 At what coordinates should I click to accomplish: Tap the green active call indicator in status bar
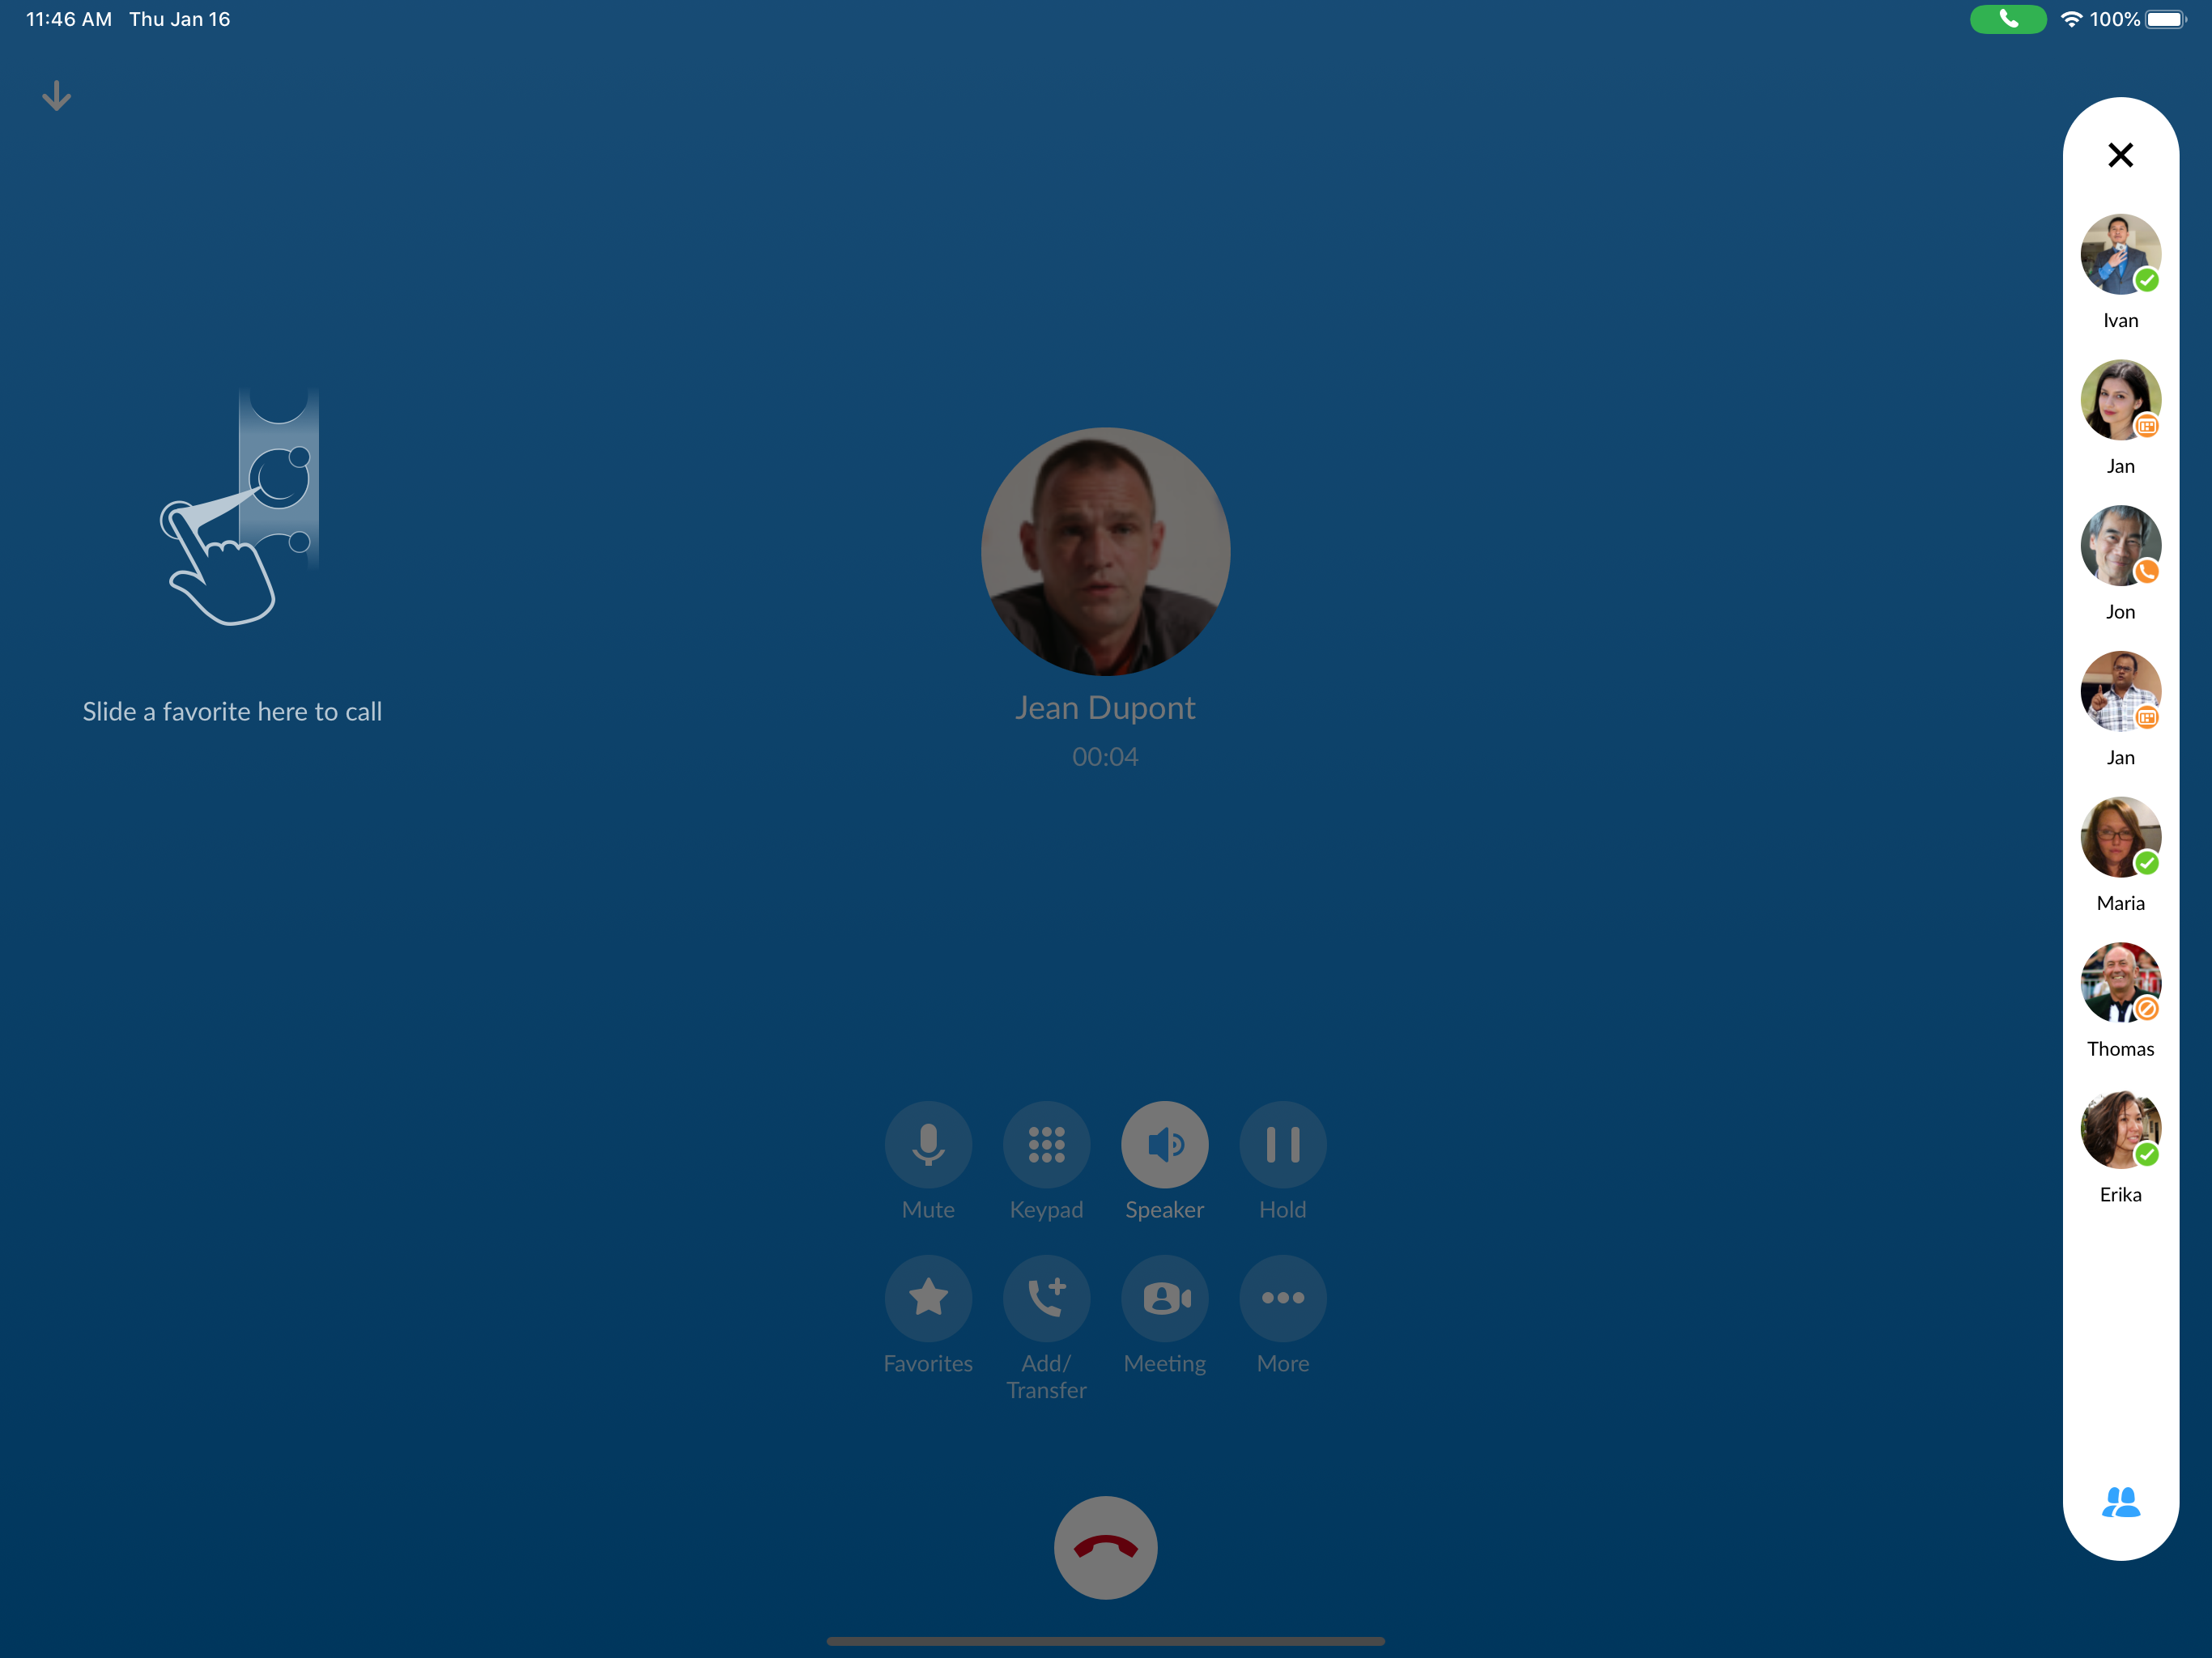tap(2007, 19)
